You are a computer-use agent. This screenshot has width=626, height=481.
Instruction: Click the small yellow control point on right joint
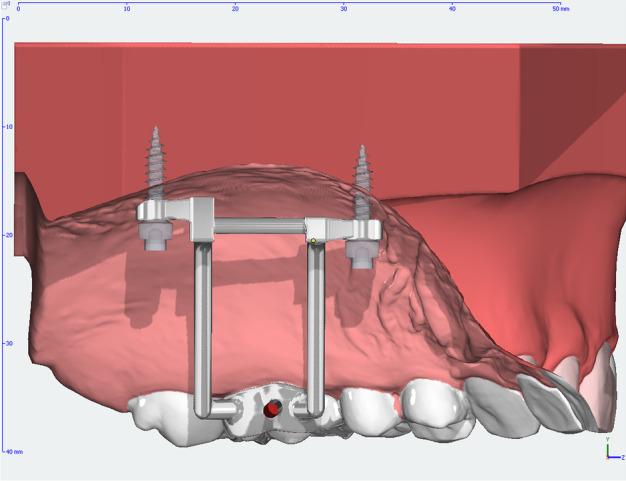[313, 241]
